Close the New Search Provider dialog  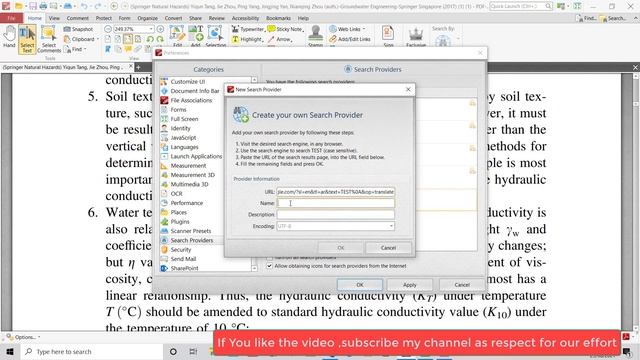click(x=408, y=89)
